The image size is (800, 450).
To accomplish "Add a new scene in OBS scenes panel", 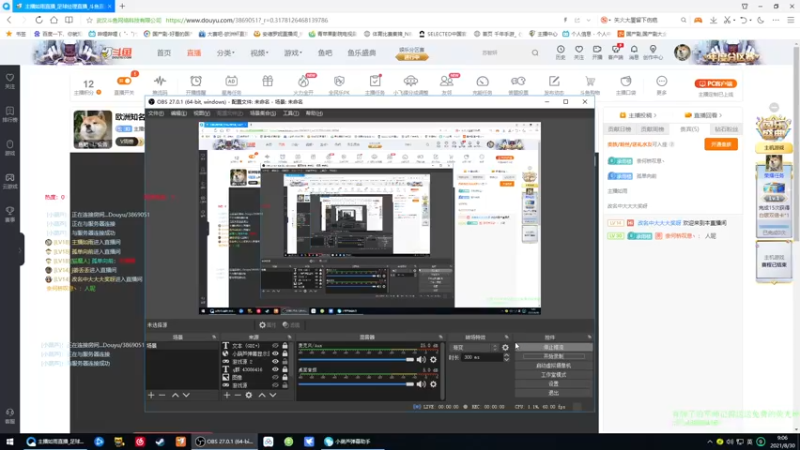I will (151, 395).
